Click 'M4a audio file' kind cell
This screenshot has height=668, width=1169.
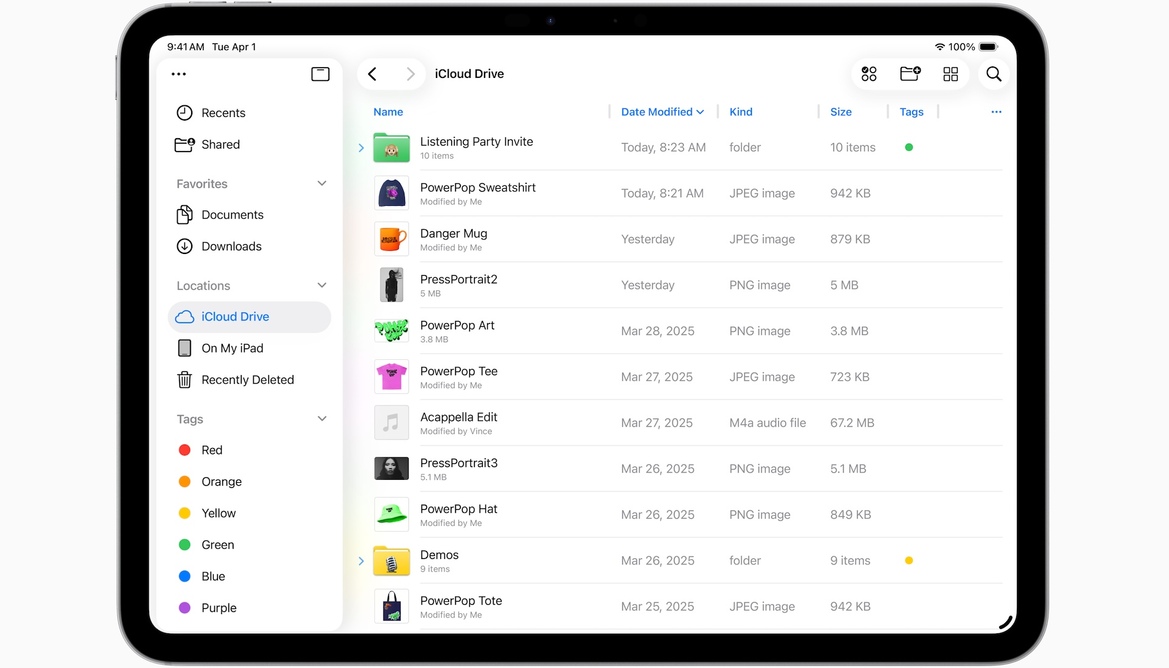(x=768, y=423)
